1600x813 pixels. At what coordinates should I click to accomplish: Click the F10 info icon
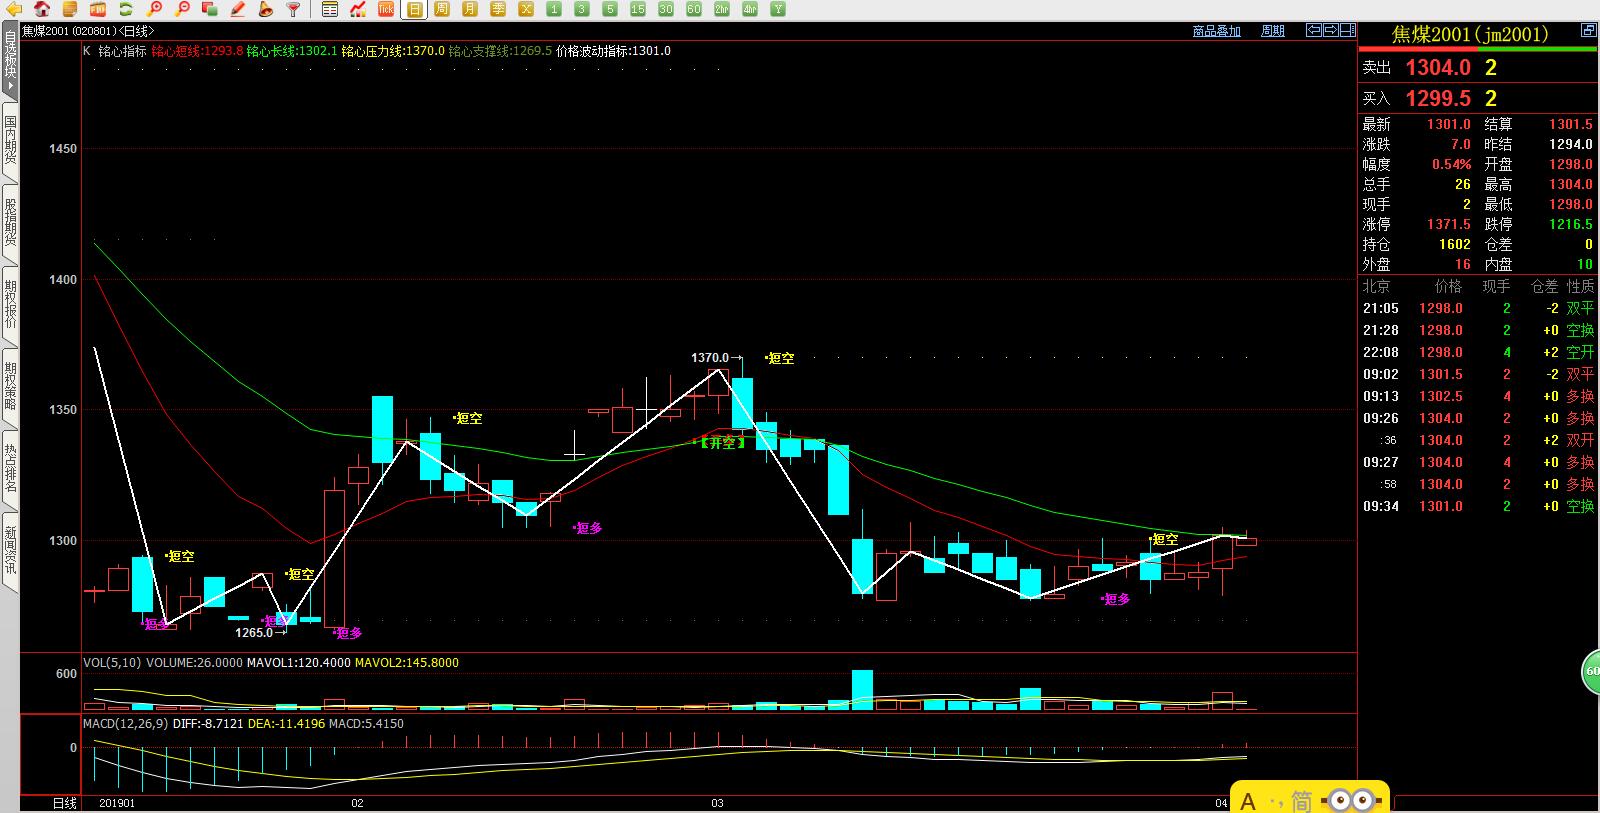[98, 9]
